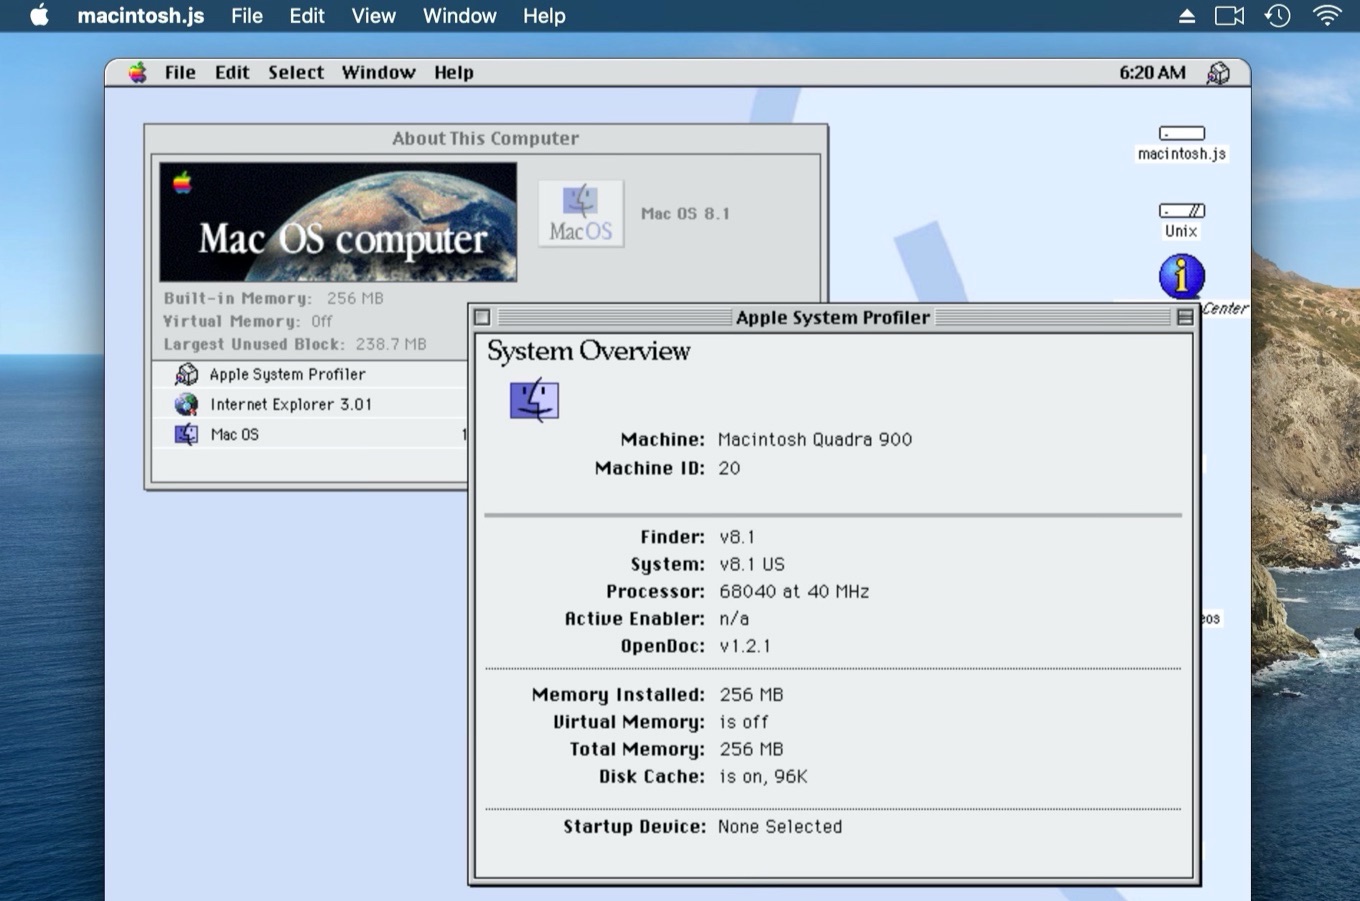
Task: Click the 6:20 AM clock display
Action: click(x=1151, y=72)
